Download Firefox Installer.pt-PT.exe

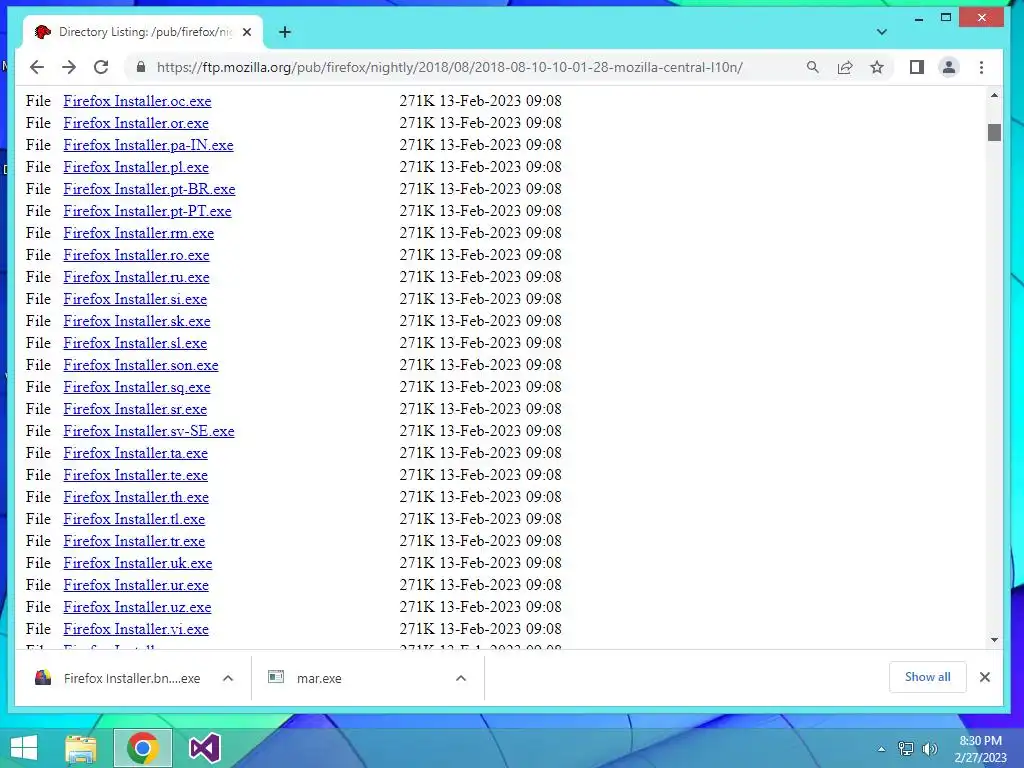(147, 211)
